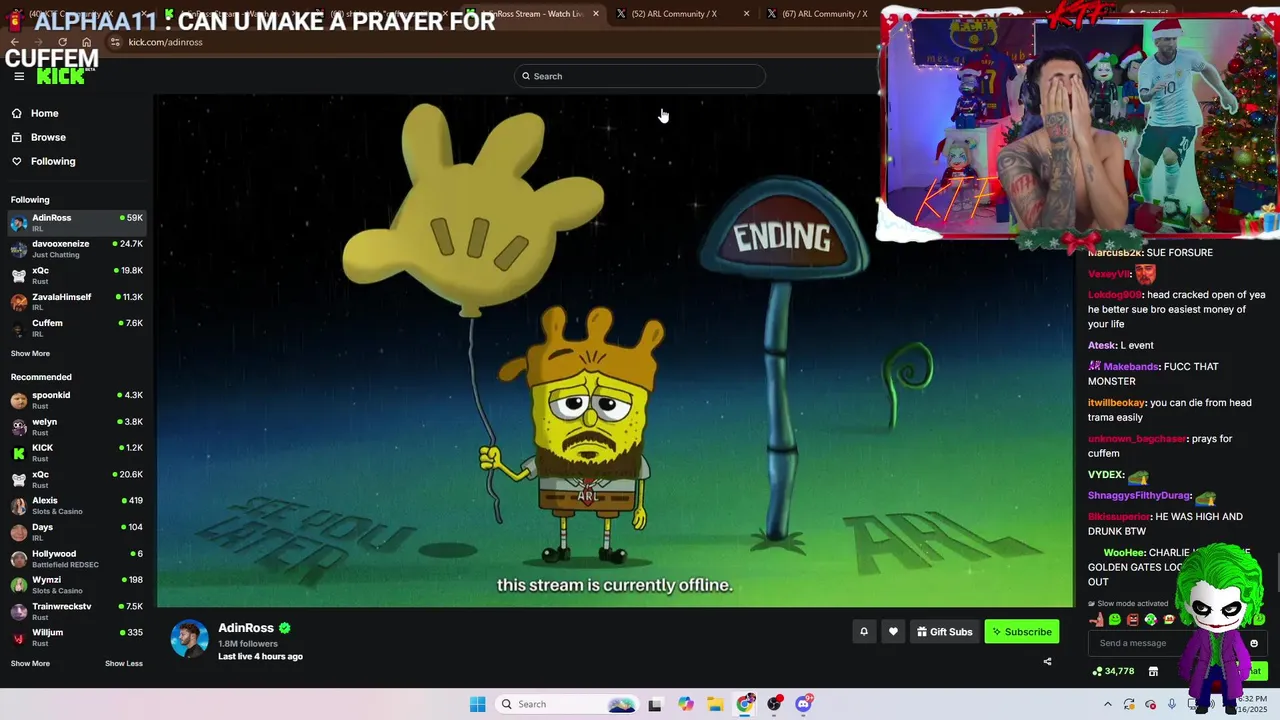Open the Kick hamburger menu
The image size is (1280, 720).
[19, 76]
